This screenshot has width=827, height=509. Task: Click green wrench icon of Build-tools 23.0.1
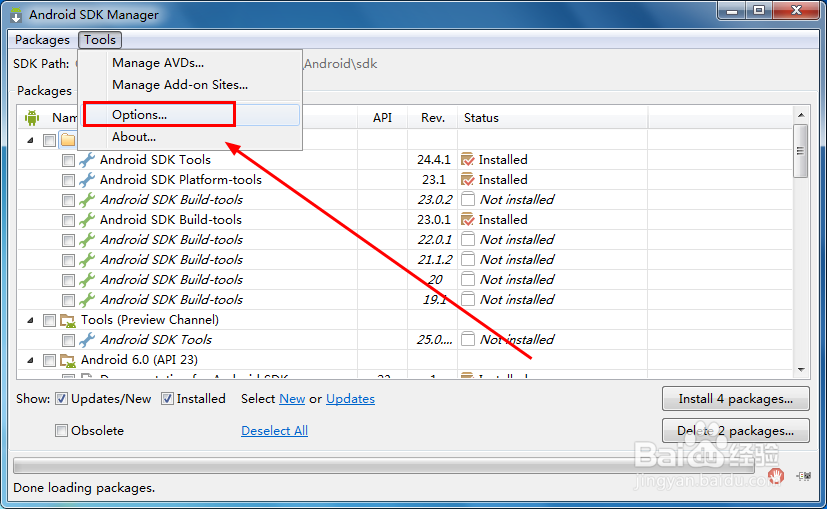(87, 220)
